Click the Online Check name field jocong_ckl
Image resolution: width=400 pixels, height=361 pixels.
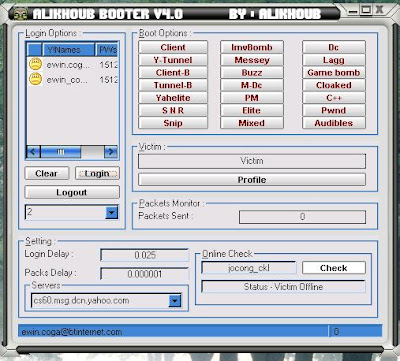[249, 268]
